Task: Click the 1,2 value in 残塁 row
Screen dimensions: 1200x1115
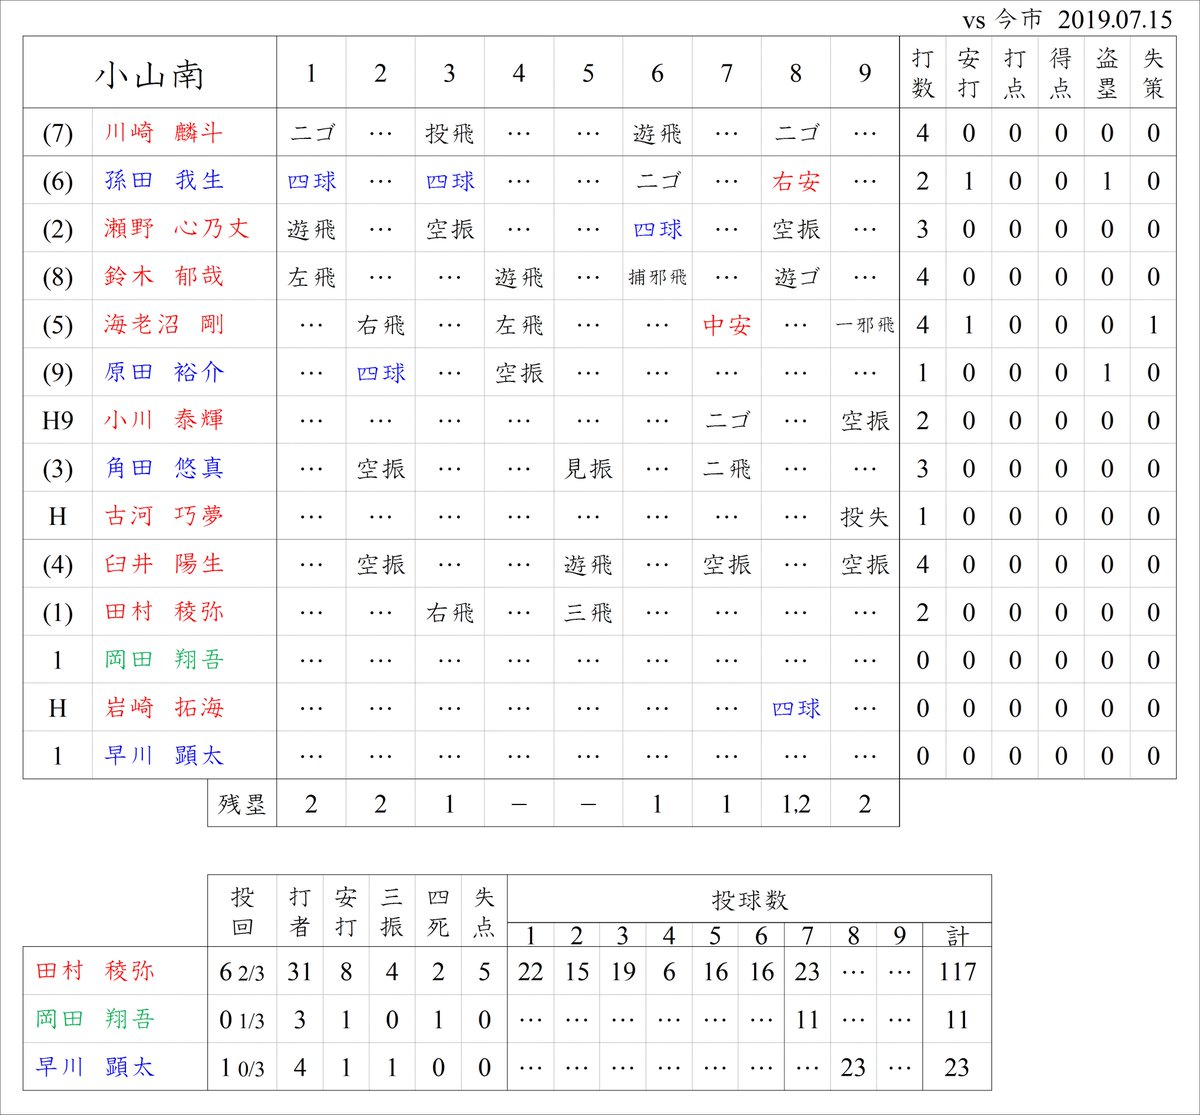Action: pos(796,805)
